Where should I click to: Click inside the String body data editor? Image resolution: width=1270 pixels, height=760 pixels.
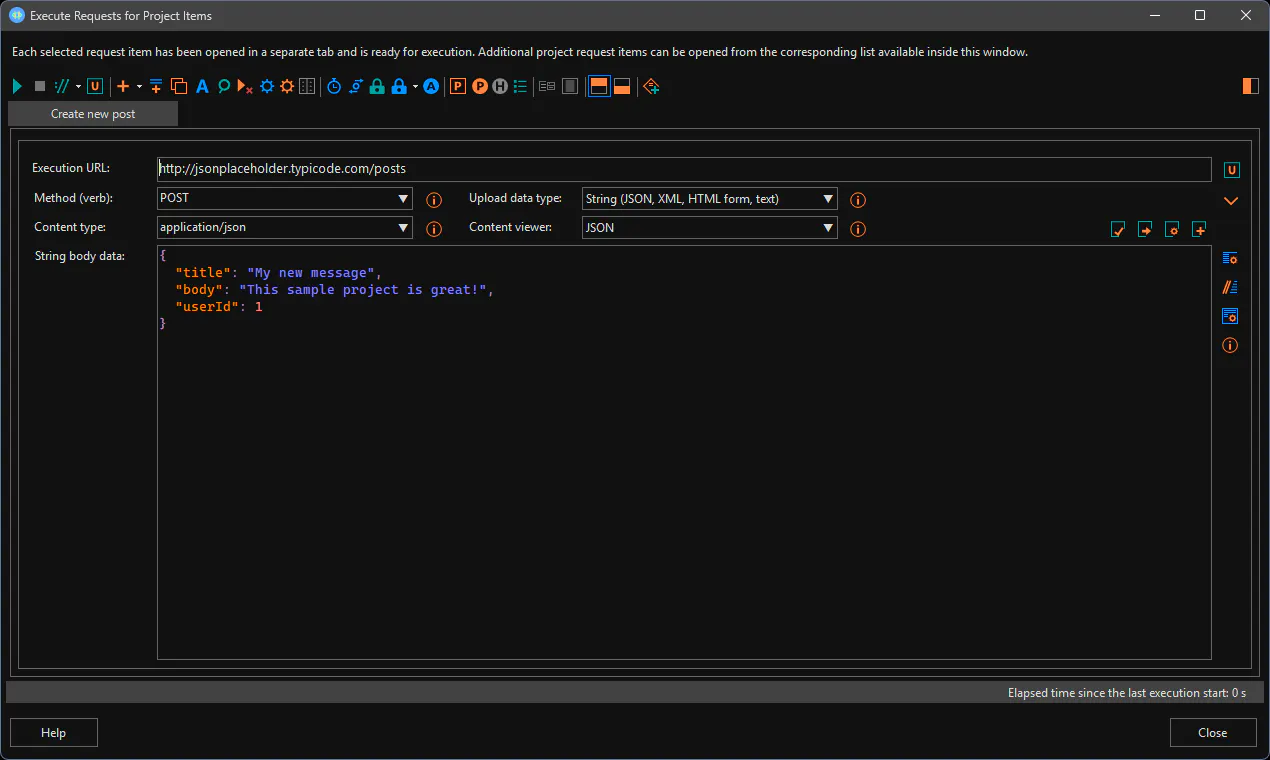pyautogui.click(x=684, y=452)
